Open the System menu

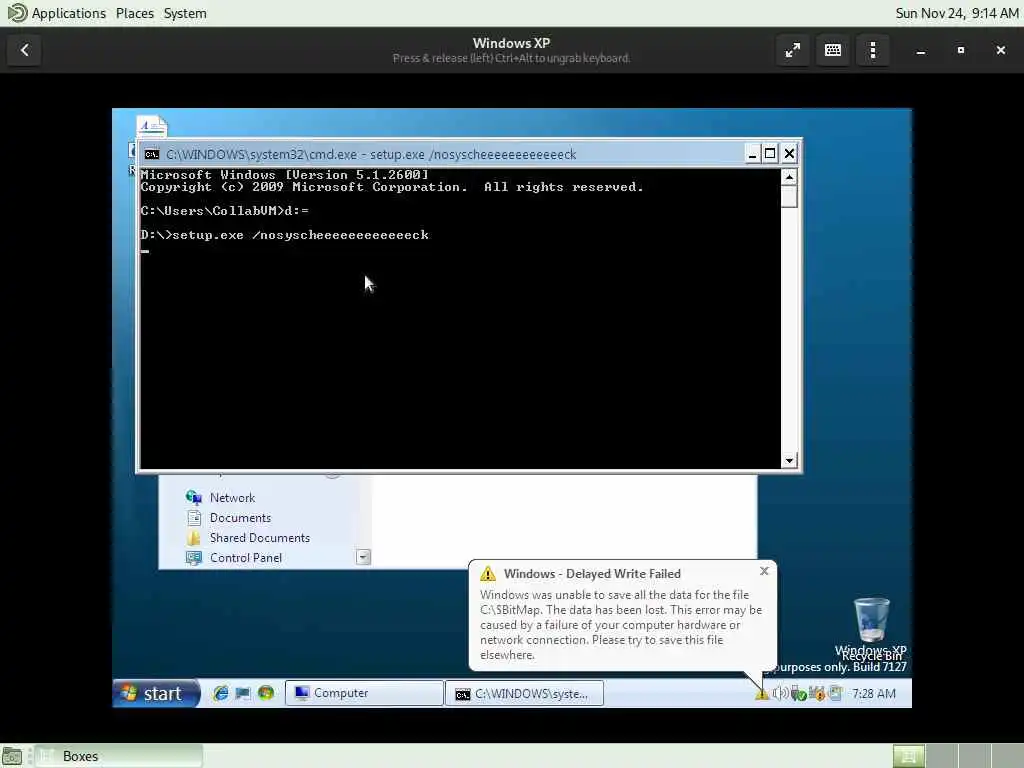[x=185, y=13]
